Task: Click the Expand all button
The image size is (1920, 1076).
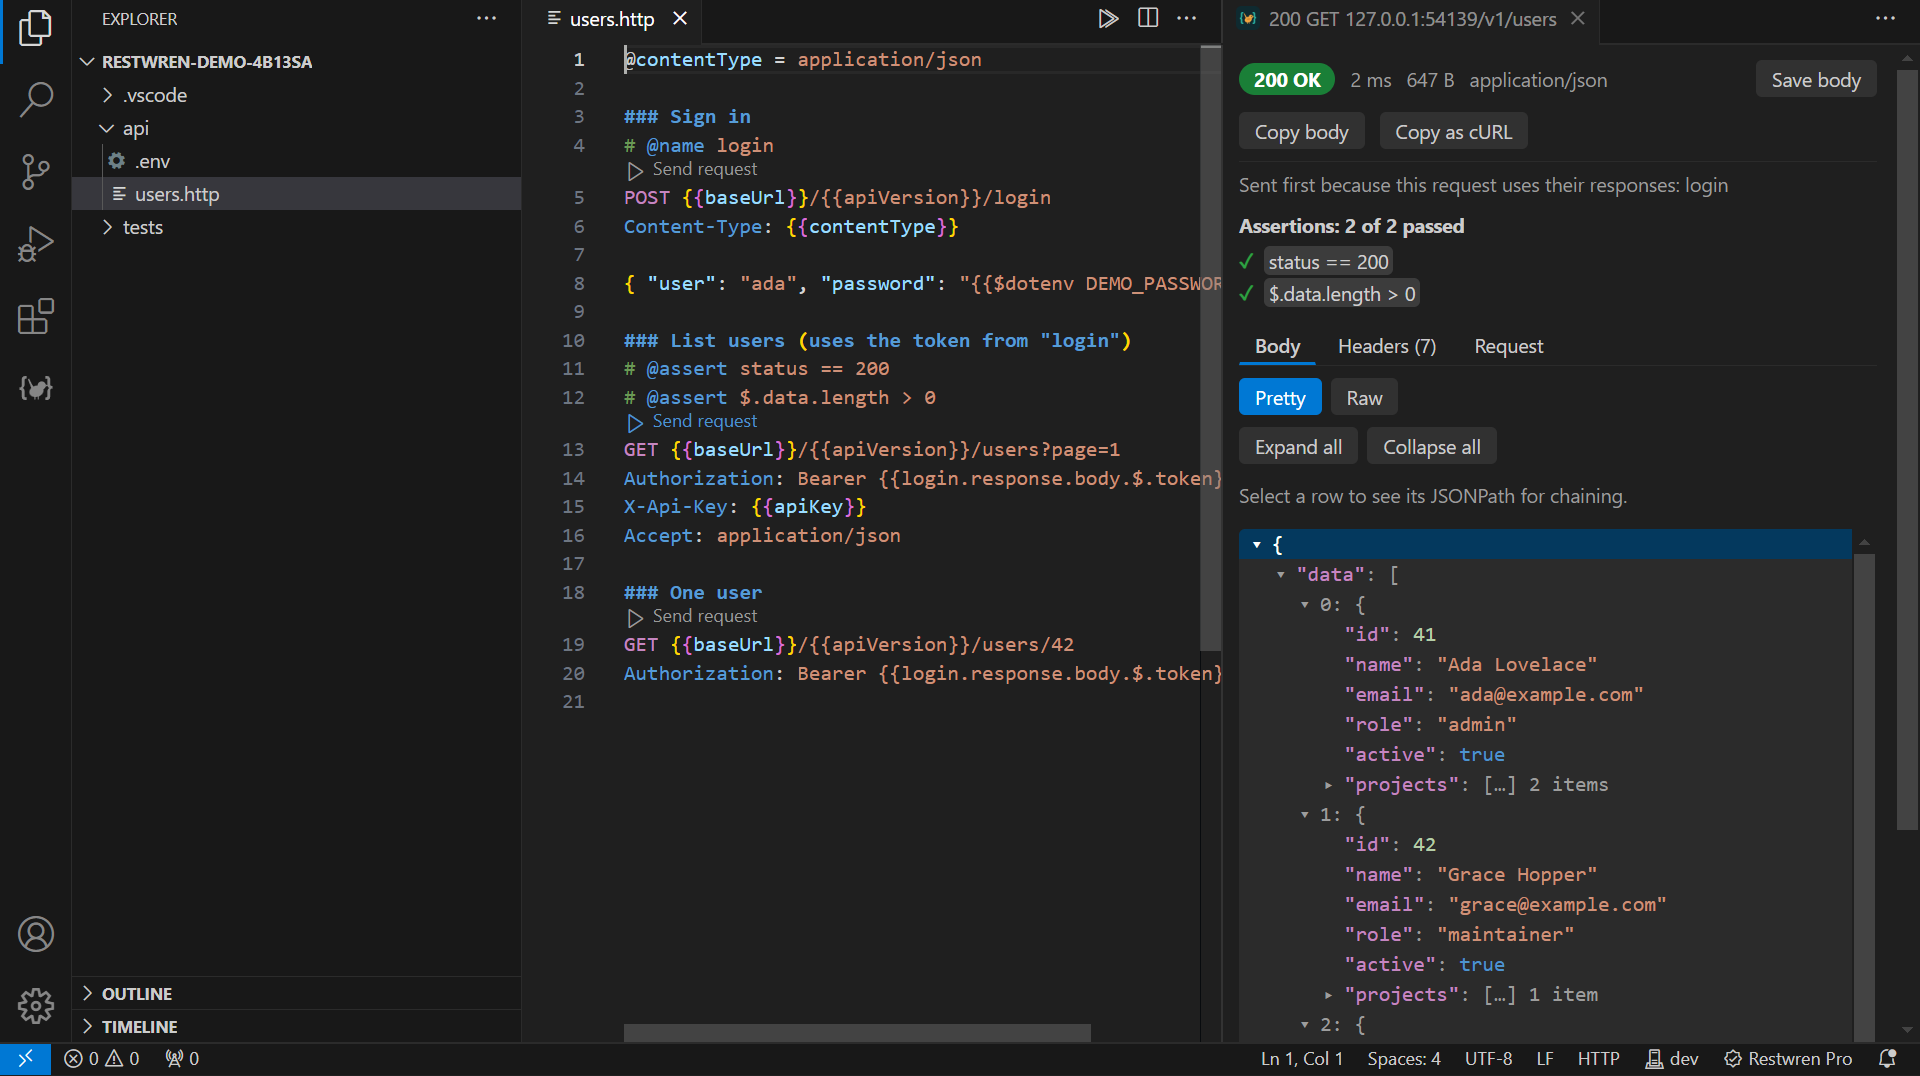Action: (x=1298, y=447)
